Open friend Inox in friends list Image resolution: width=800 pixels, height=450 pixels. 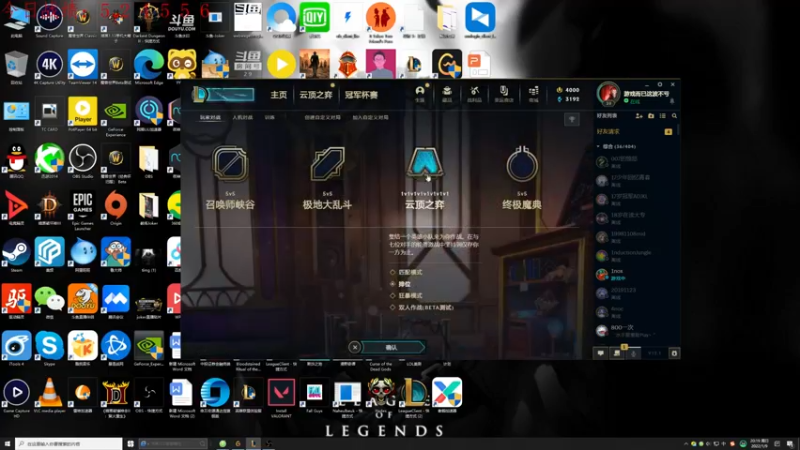click(636, 274)
